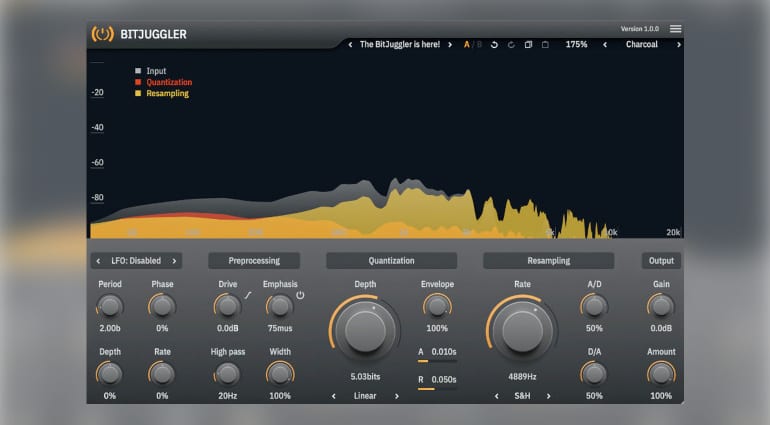Click the paste state clipboard icon

click(x=545, y=45)
